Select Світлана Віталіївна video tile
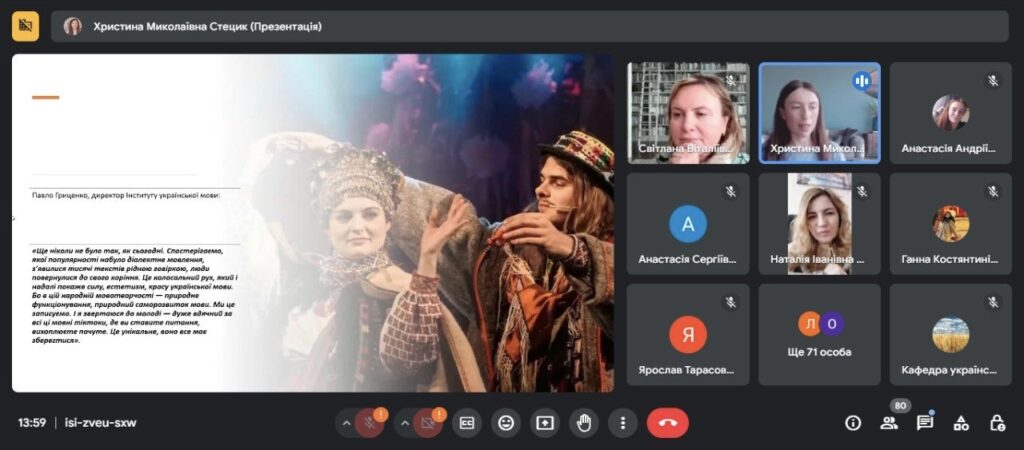Image resolution: width=1024 pixels, height=450 pixels. click(688, 113)
